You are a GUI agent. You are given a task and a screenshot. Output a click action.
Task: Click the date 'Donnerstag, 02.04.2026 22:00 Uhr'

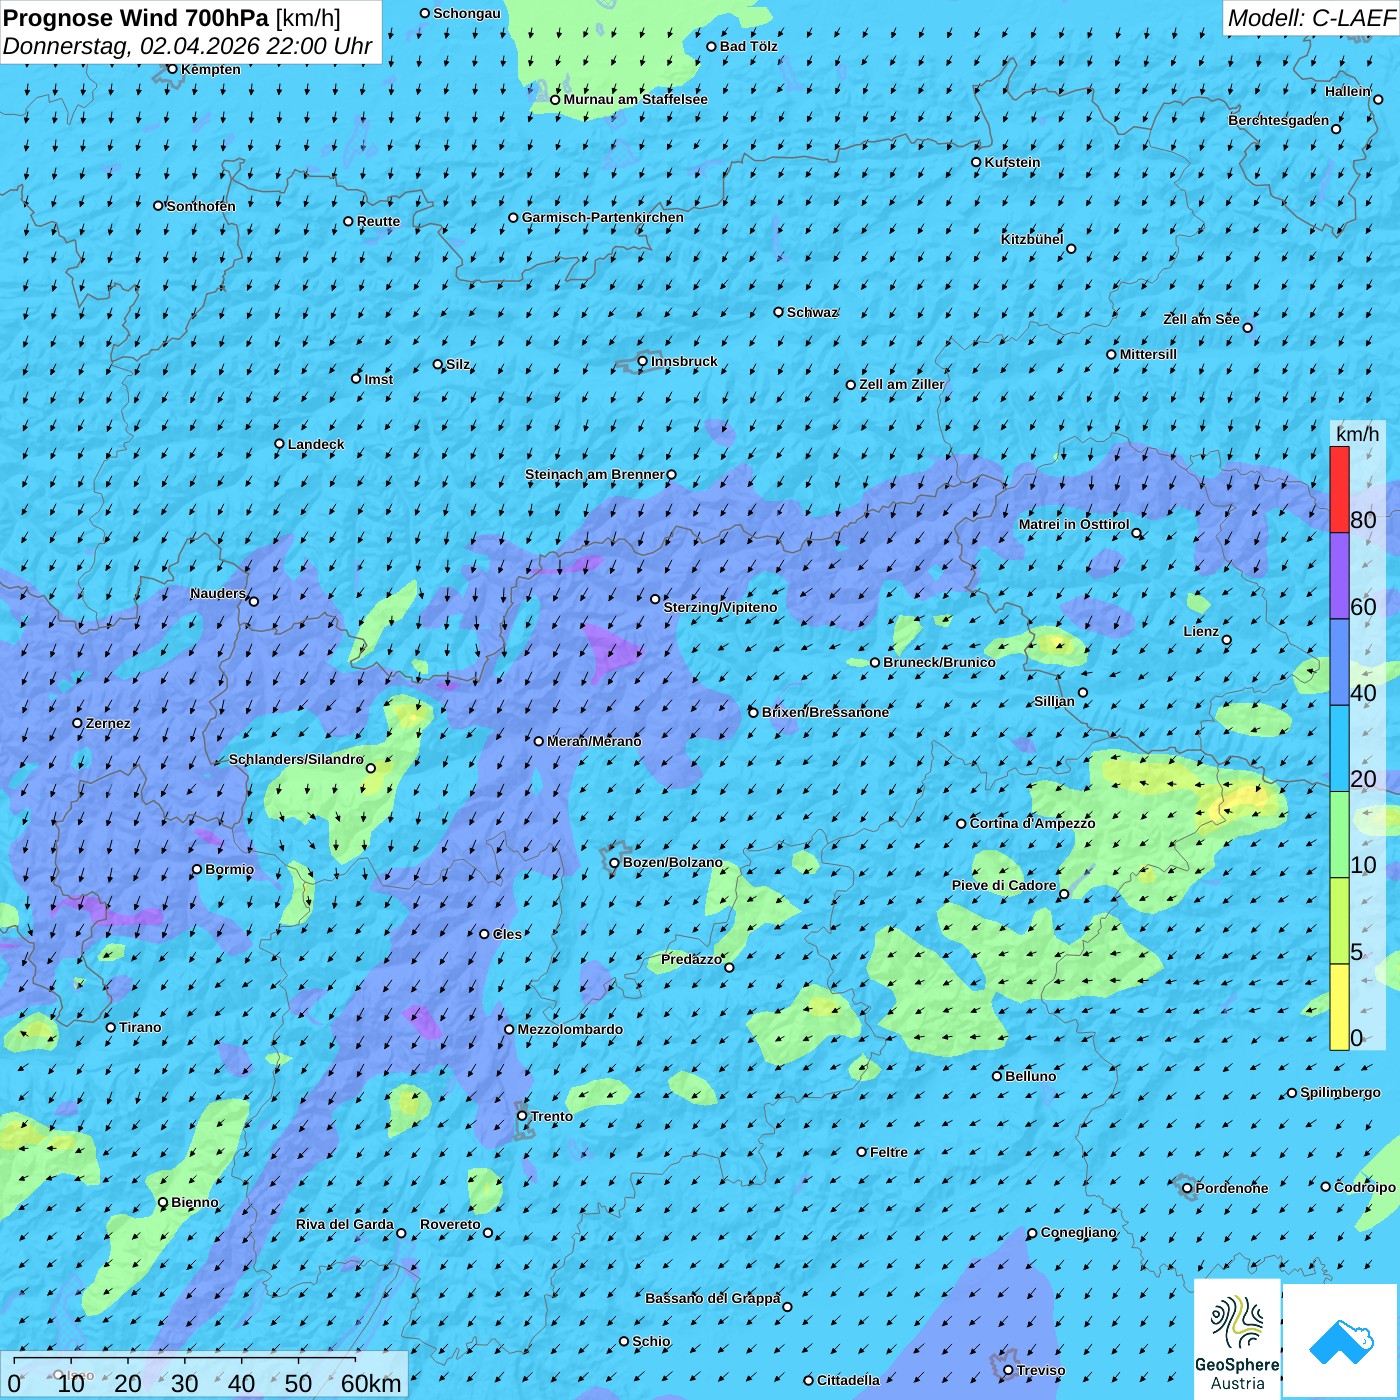click(x=187, y=47)
